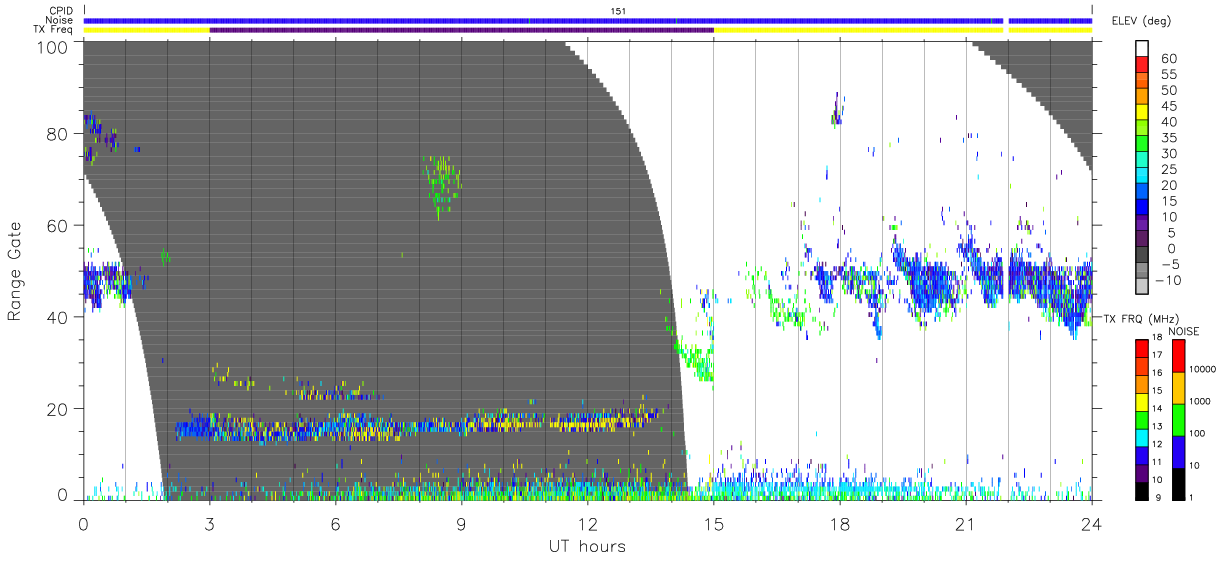Viewport: 1228px width, 567px height.
Task: Click the '-10' label on ELEV colorbar
Action: point(1166,281)
